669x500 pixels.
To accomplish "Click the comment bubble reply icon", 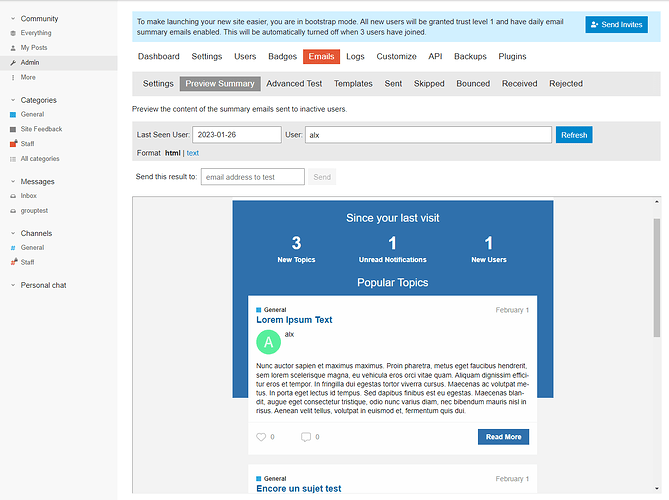I will tap(306, 437).
